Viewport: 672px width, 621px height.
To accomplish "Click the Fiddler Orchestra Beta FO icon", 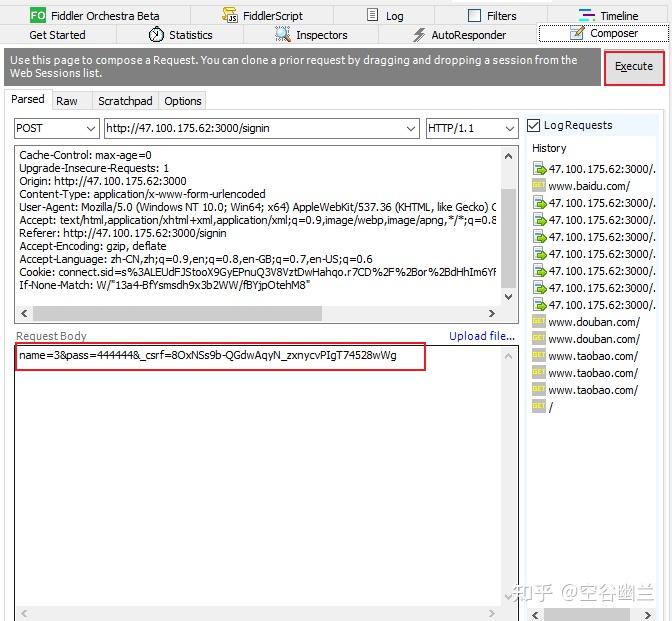I will coord(38,16).
